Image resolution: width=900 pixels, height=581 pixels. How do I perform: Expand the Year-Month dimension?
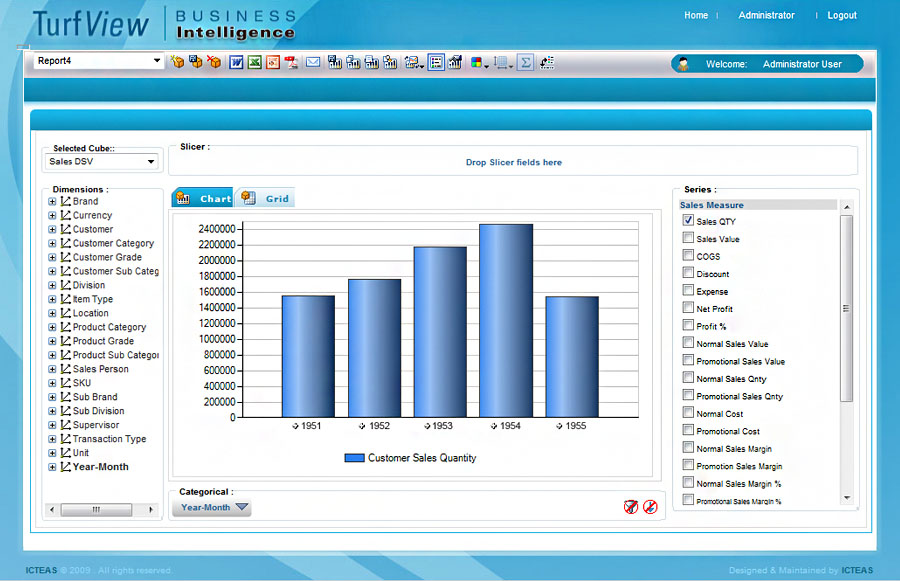click(x=52, y=467)
